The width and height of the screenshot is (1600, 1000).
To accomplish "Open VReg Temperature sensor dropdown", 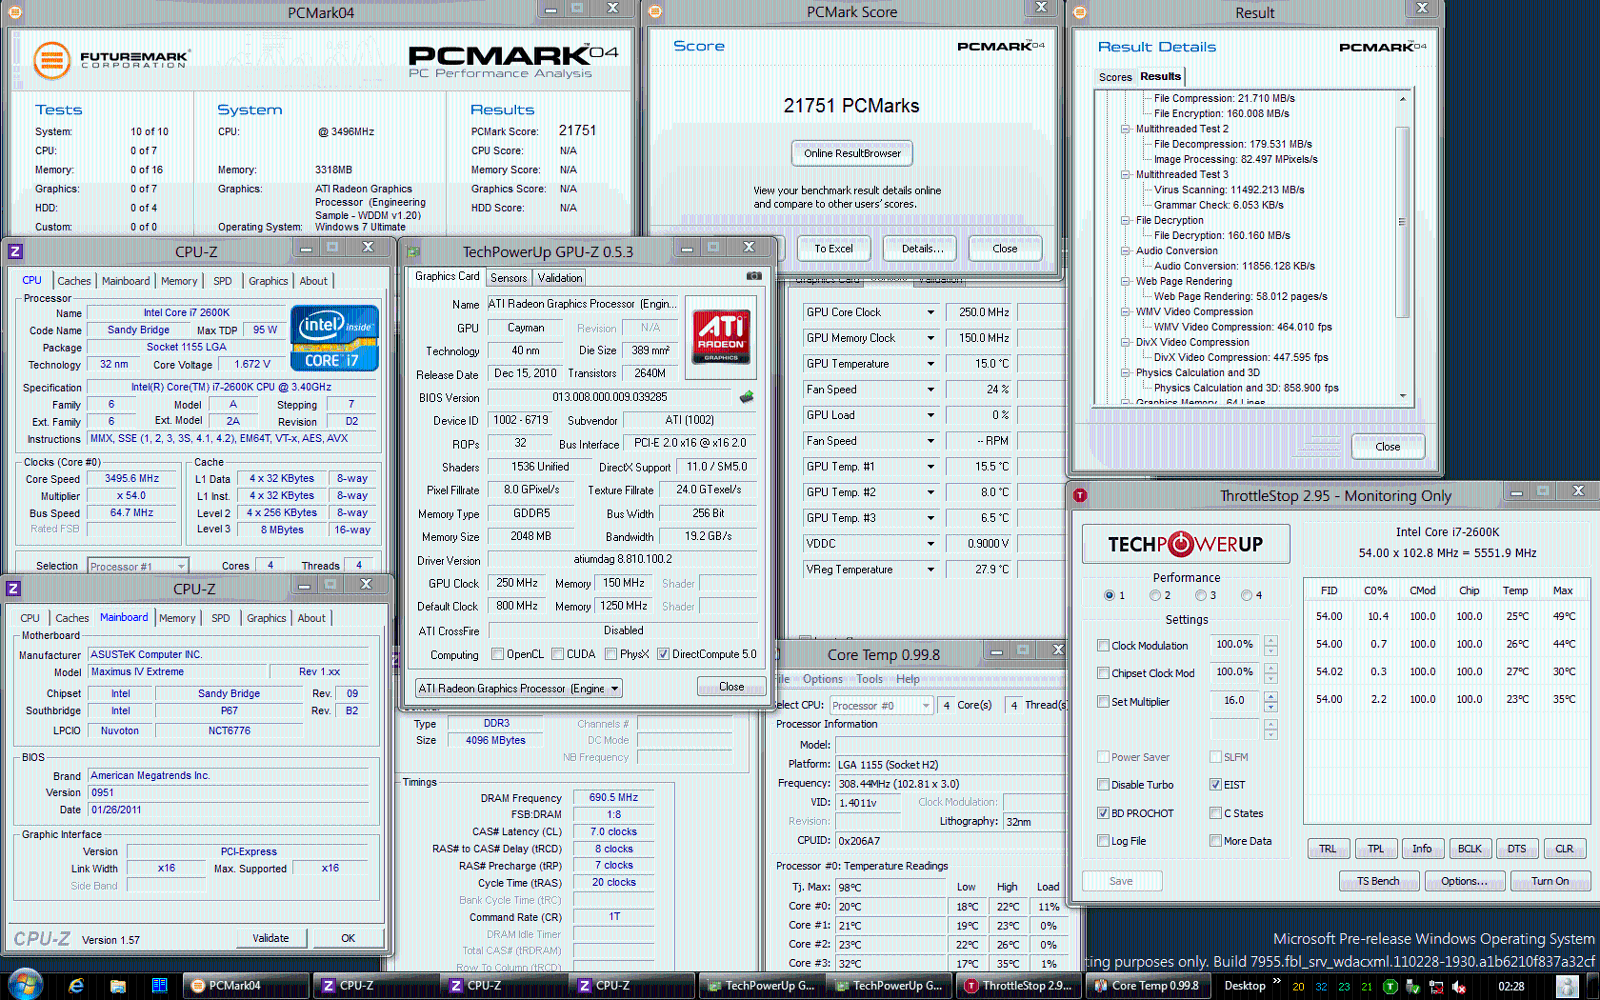I will tap(930, 569).
